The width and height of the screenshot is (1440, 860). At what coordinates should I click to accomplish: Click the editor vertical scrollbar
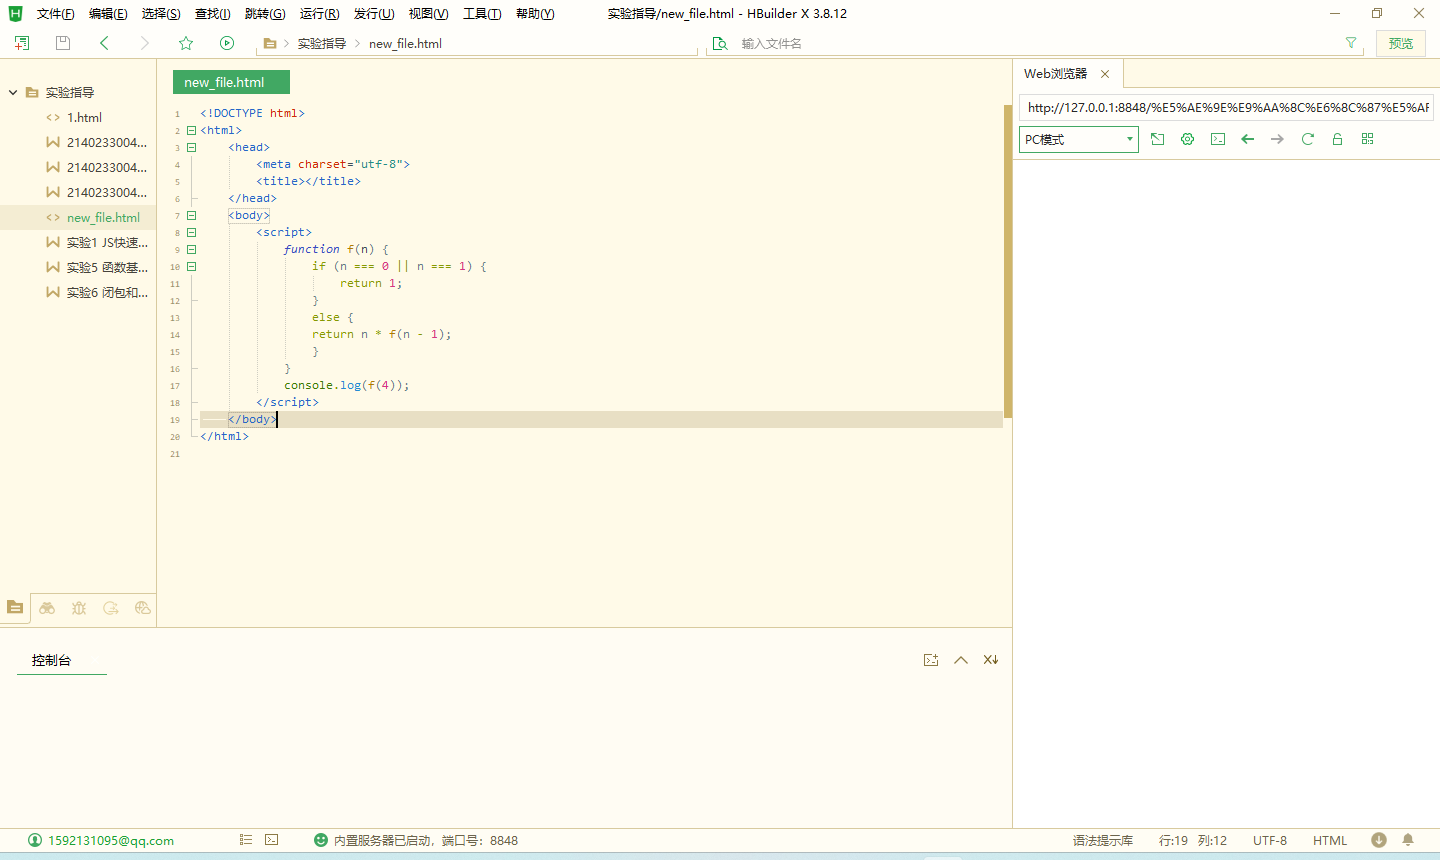1008,260
